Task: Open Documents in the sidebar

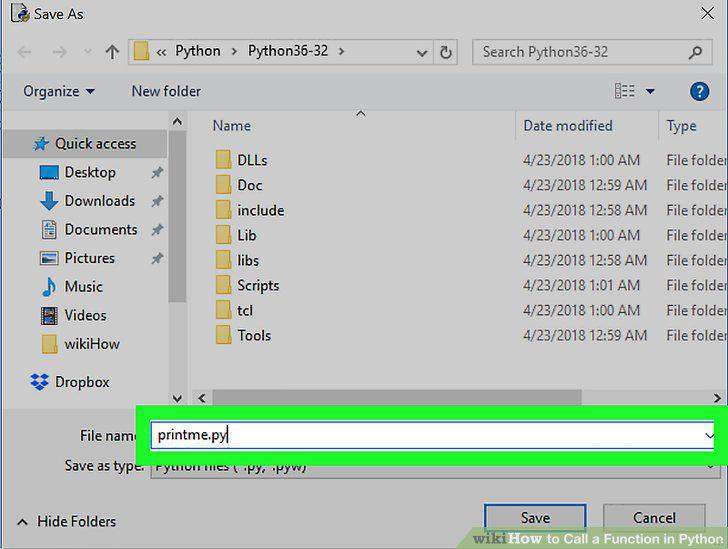Action: [x=101, y=229]
